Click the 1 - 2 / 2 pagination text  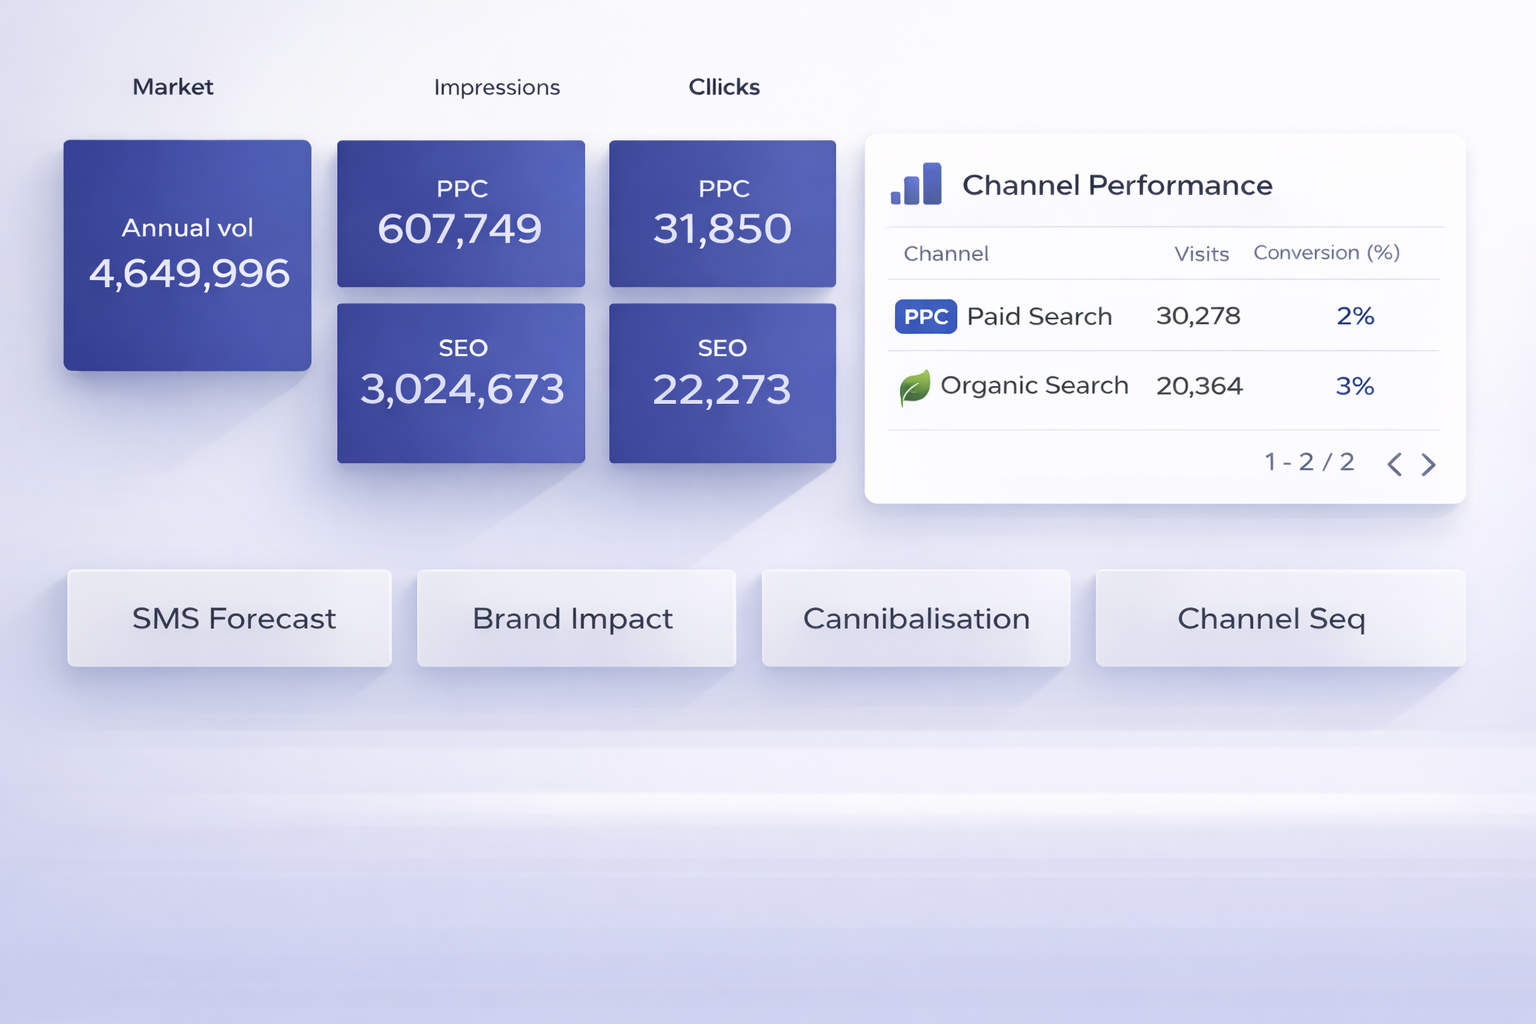[1309, 462]
